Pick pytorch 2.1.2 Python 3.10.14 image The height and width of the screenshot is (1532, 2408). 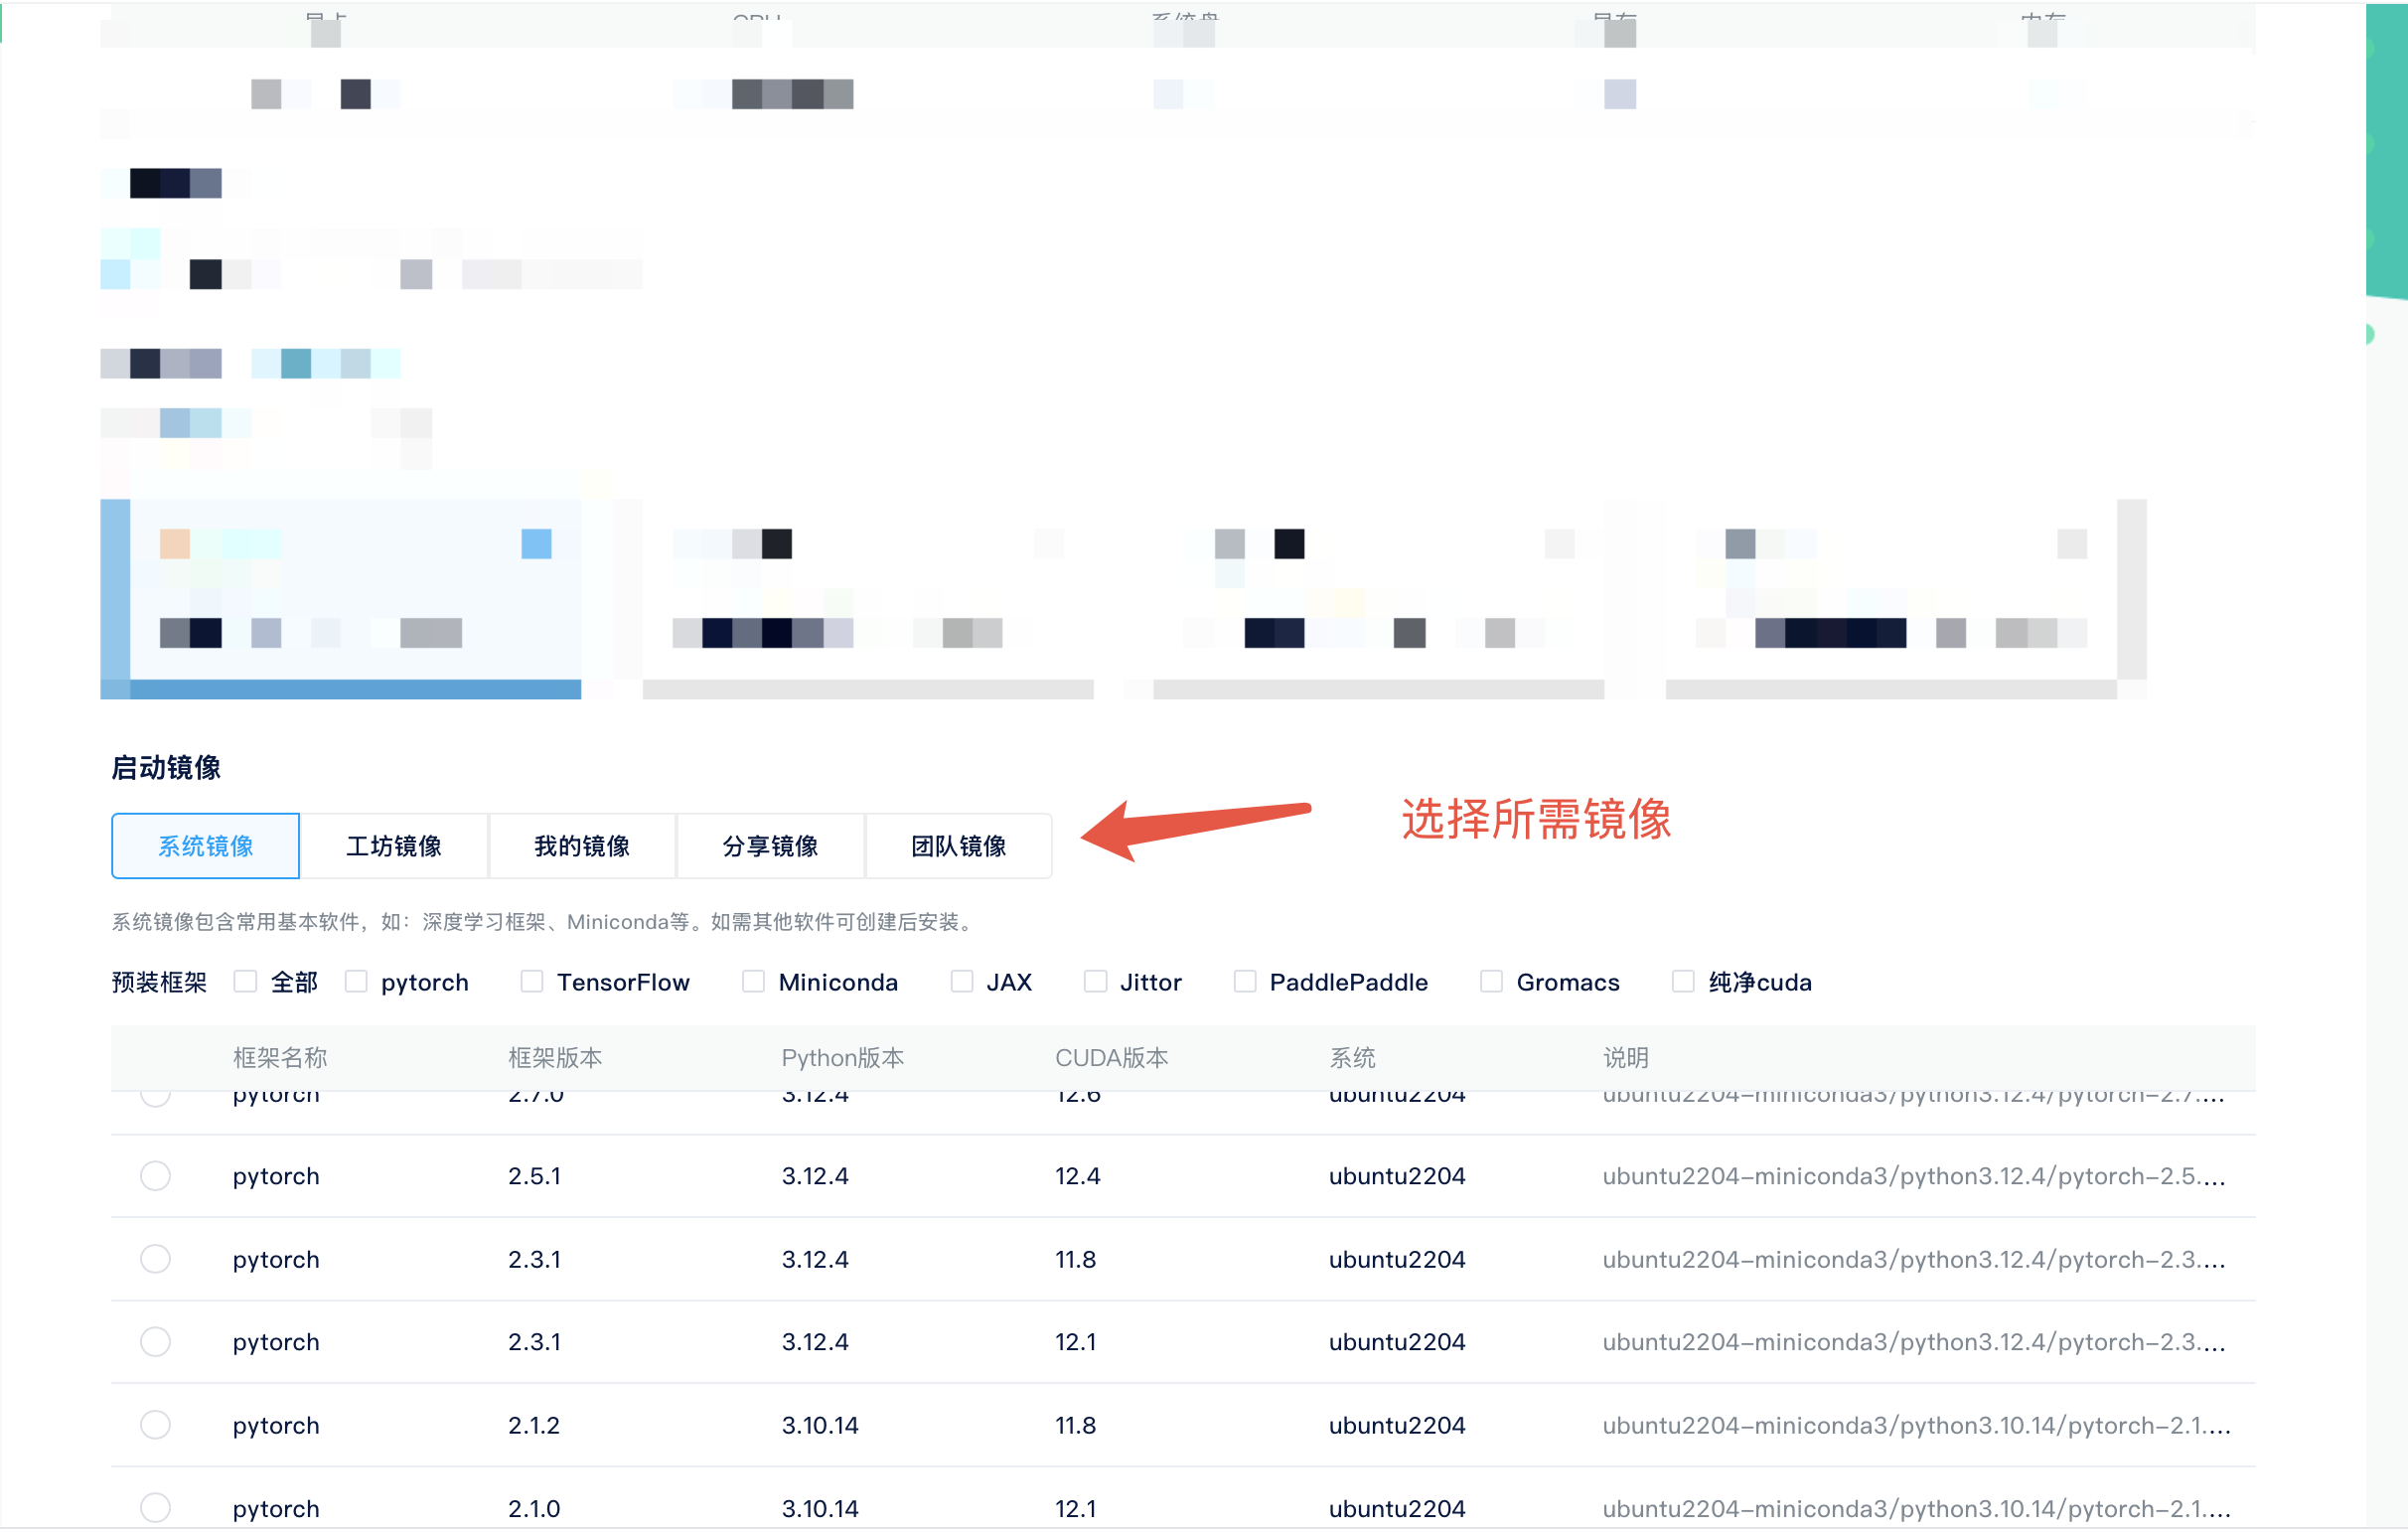coord(155,1426)
